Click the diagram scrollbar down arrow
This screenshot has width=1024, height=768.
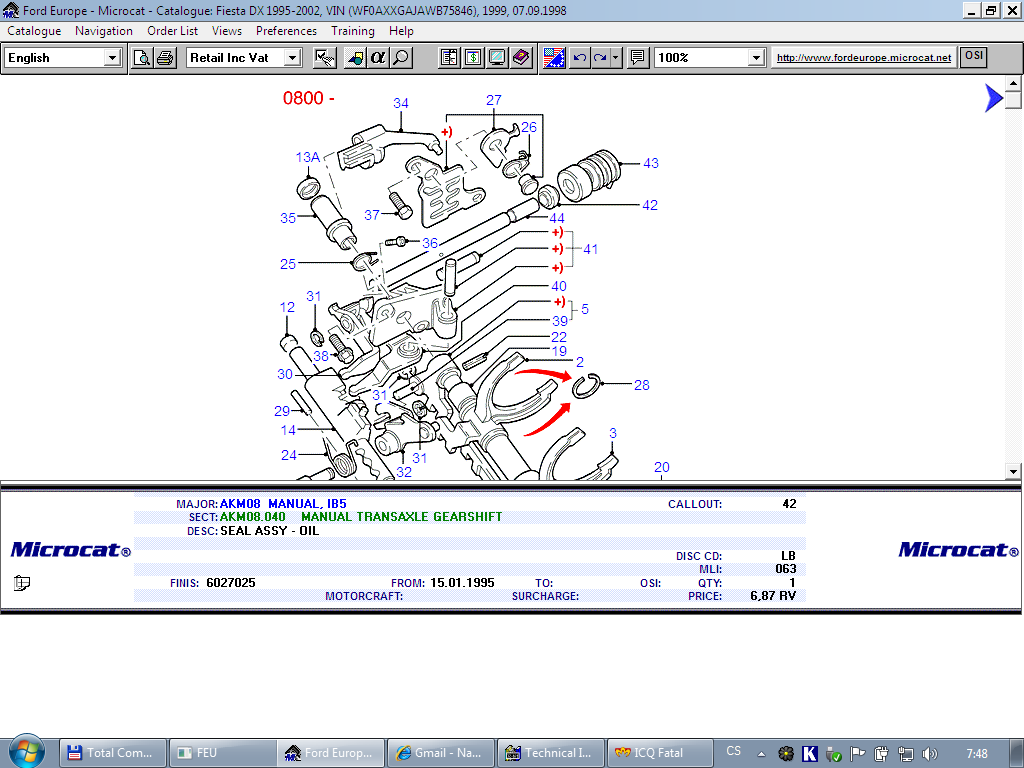(x=1013, y=471)
